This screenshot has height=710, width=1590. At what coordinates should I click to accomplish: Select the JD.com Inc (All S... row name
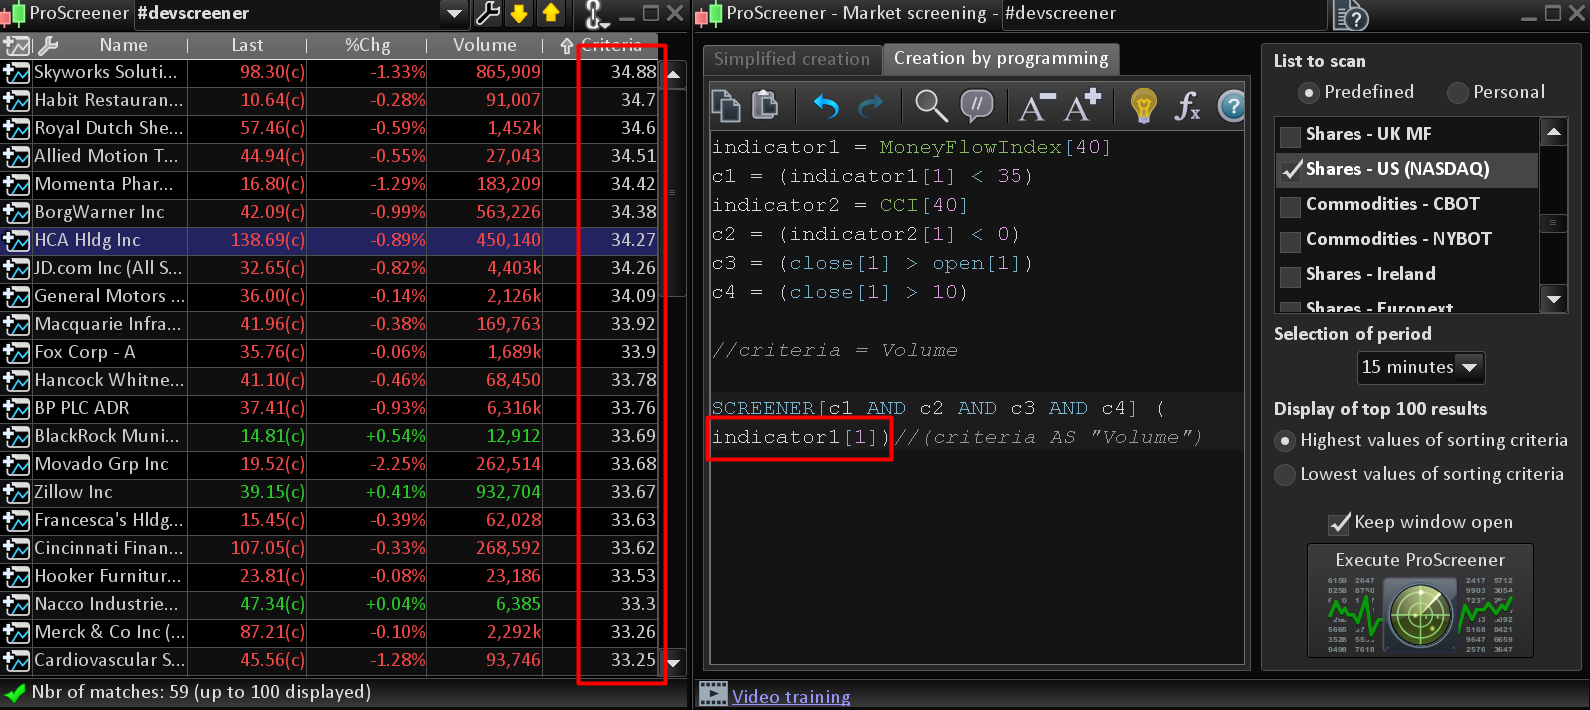pos(108,268)
